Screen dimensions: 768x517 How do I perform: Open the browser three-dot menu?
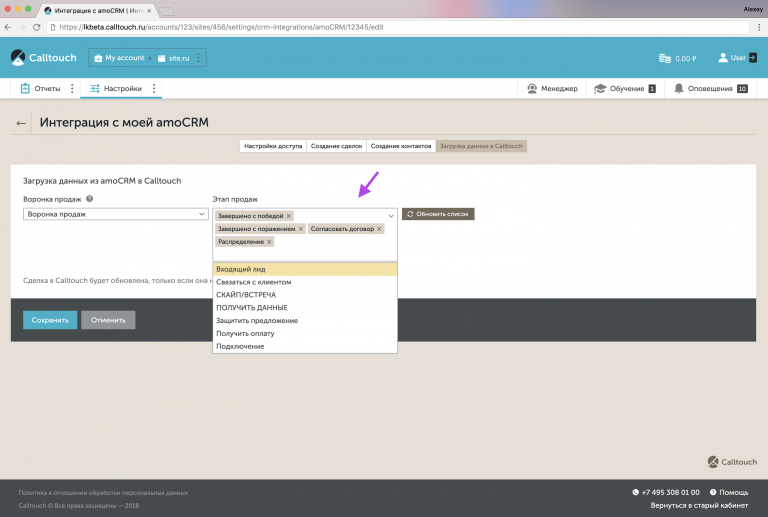(x=759, y=27)
